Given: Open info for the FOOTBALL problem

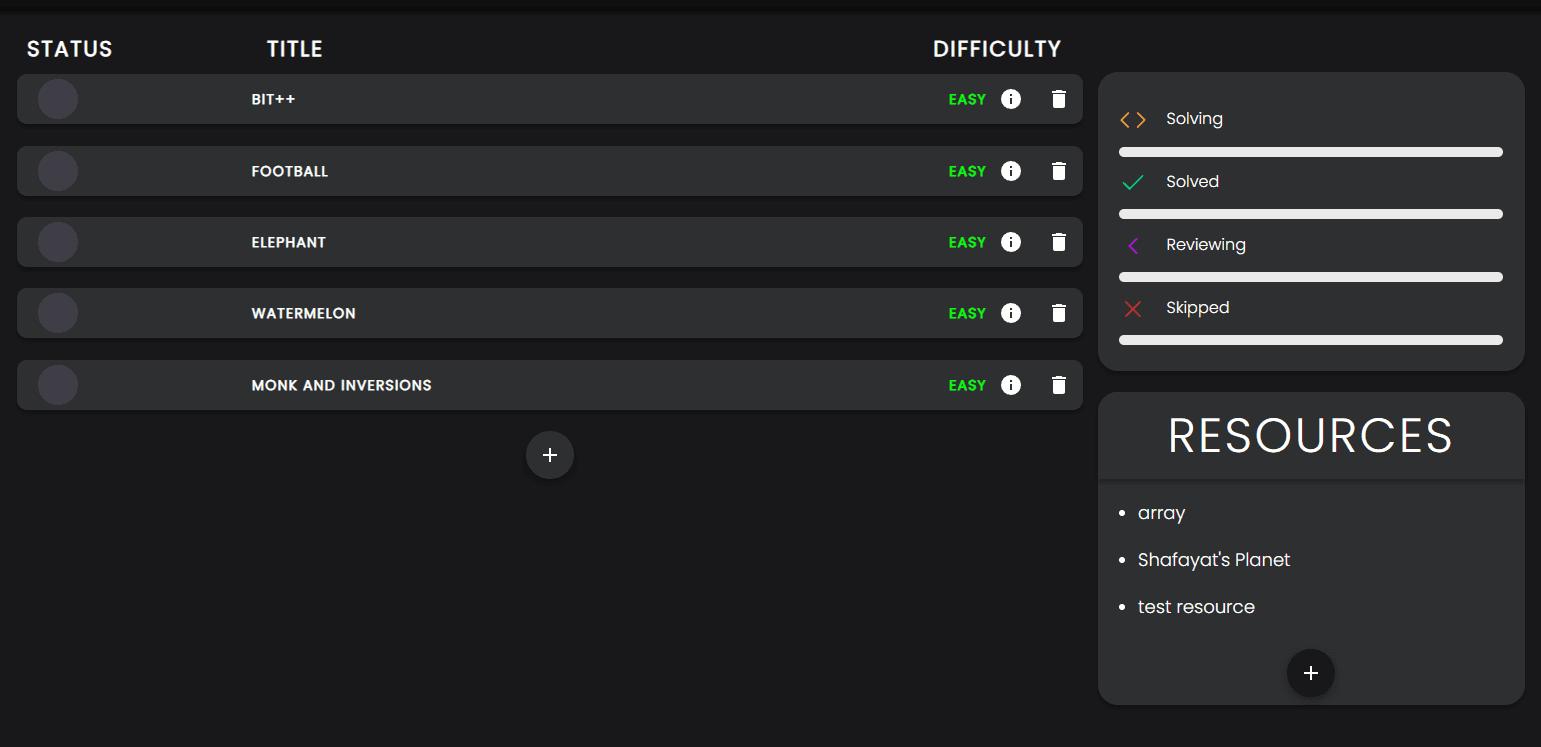Looking at the screenshot, I should pyautogui.click(x=1011, y=171).
